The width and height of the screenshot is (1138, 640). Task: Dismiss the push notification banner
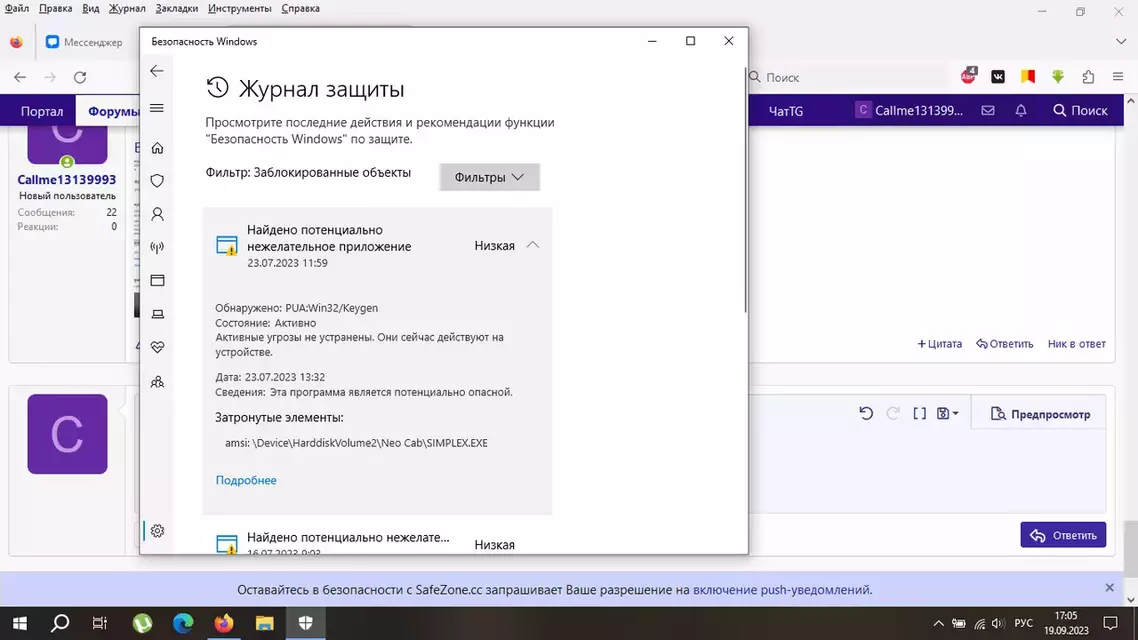click(x=1109, y=588)
